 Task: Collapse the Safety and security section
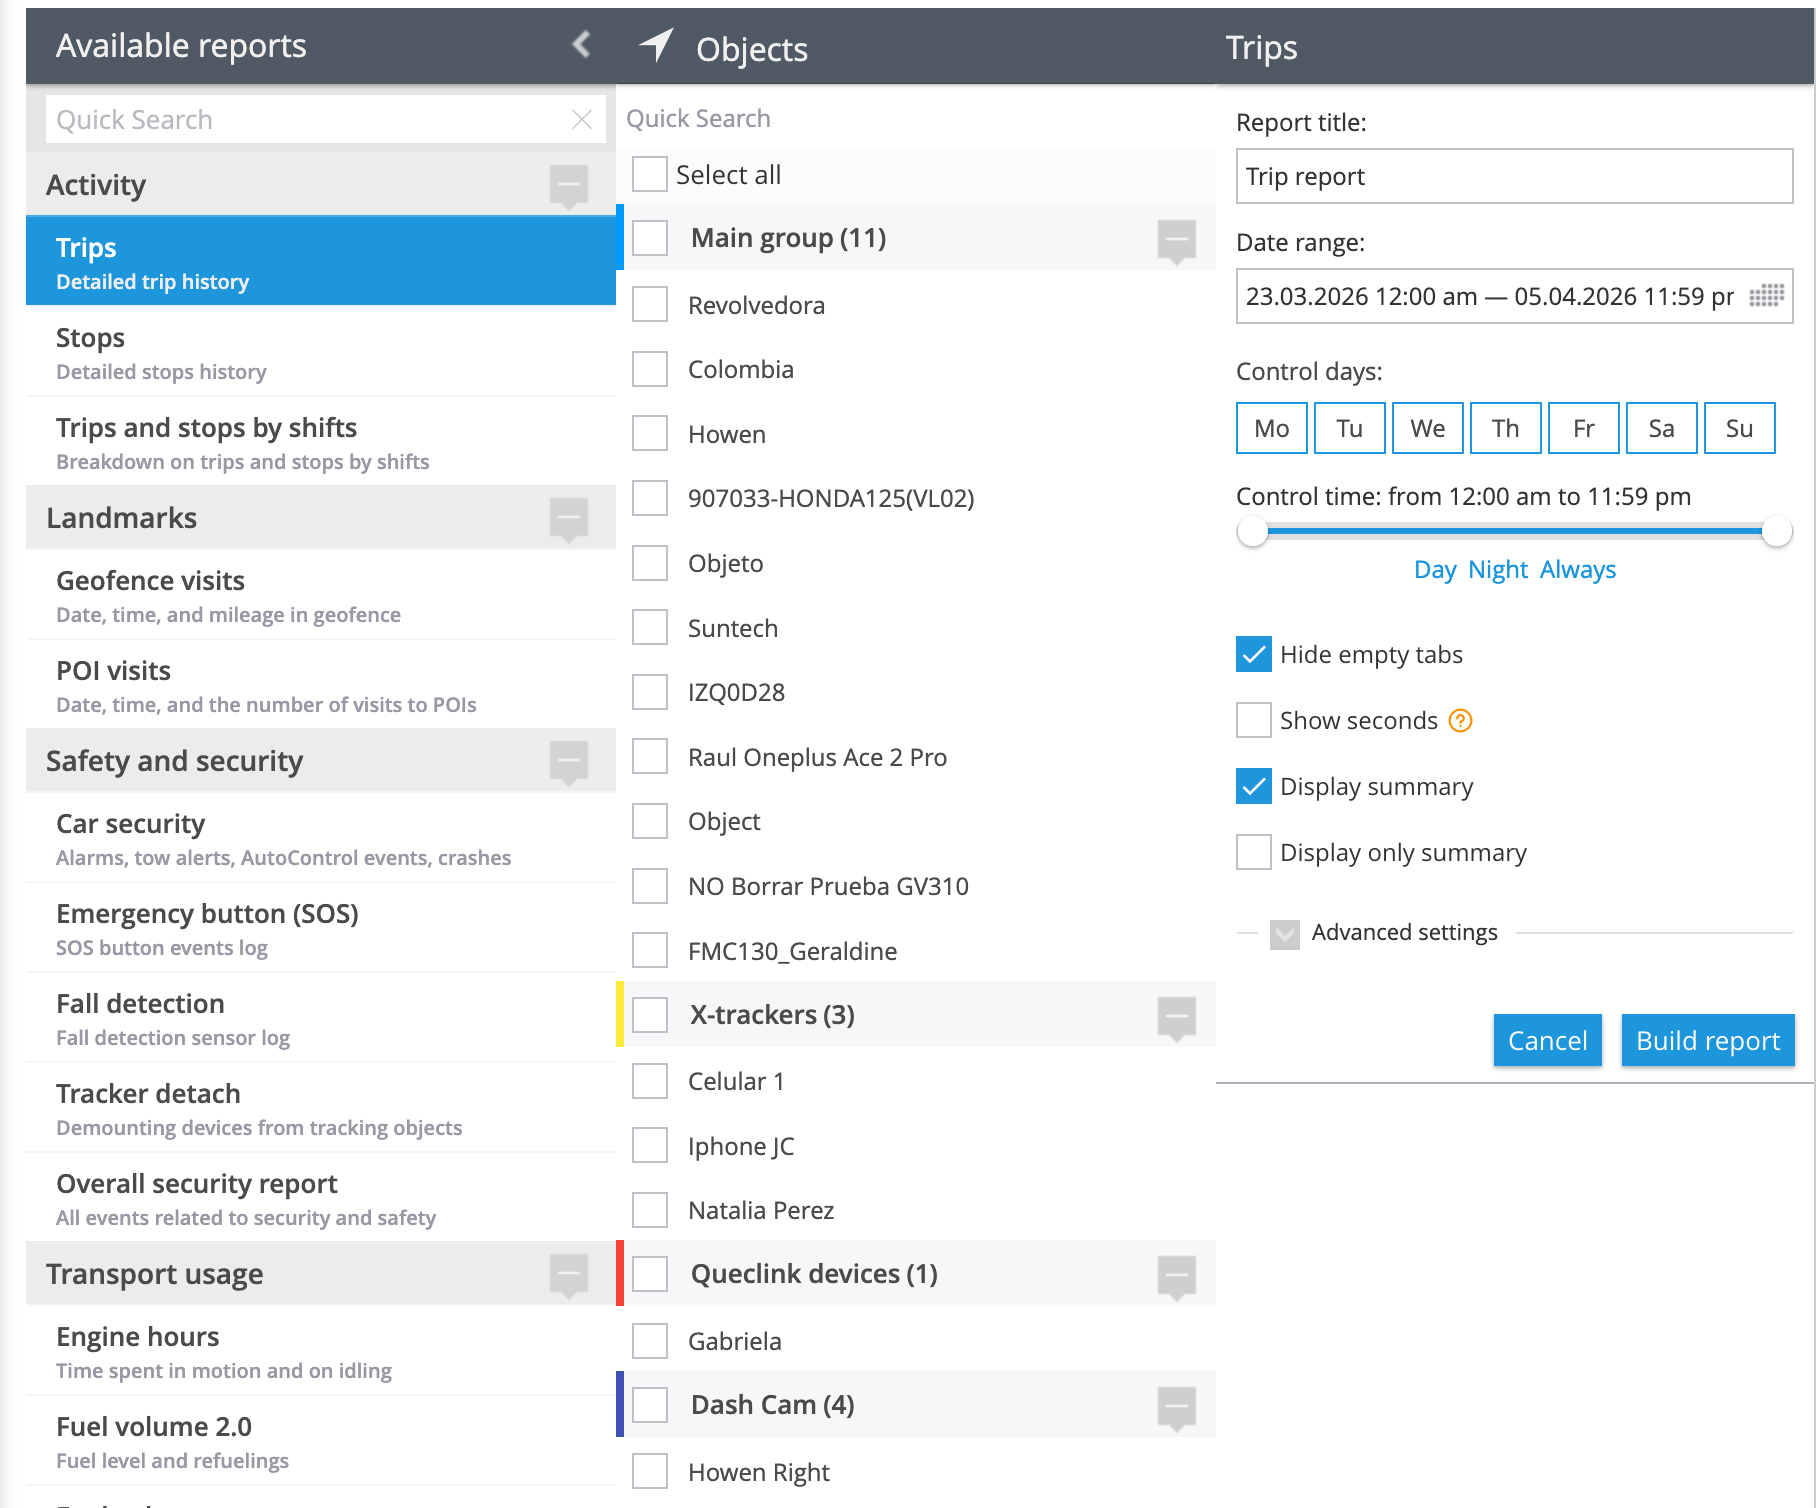click(569, 762)
